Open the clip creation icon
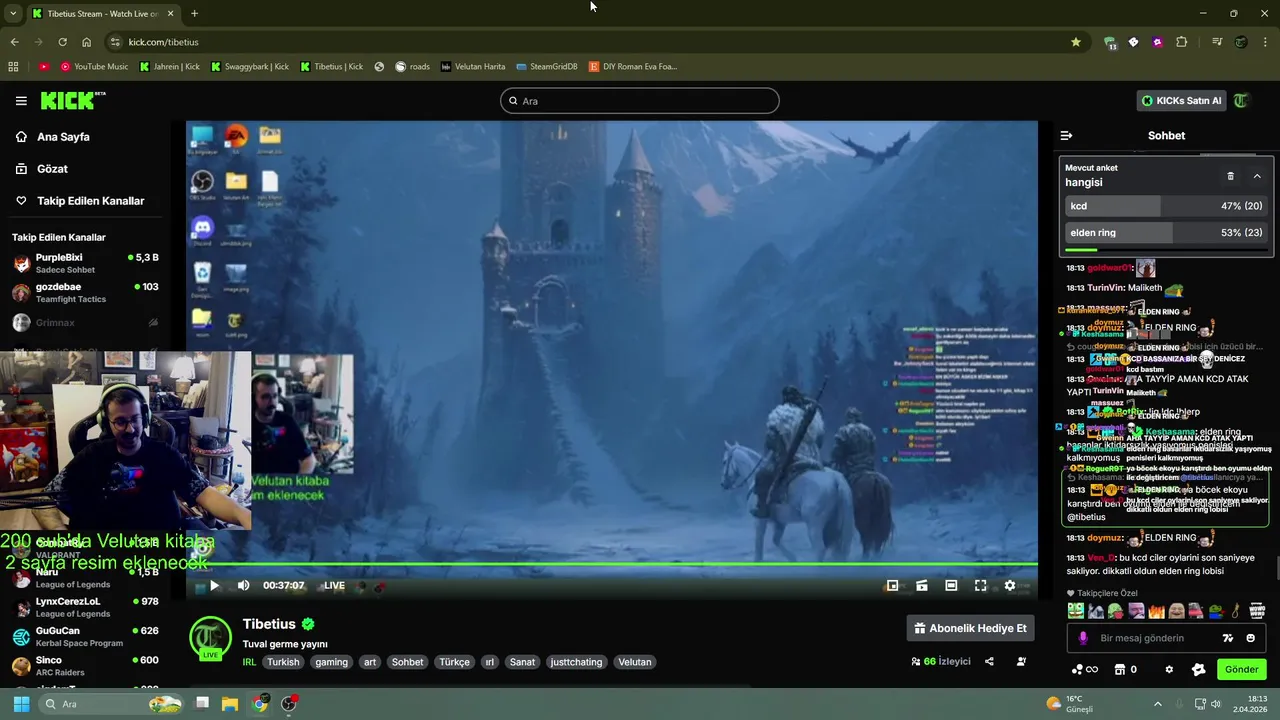Image resolution: width=1280 pixels, height=720 pixels. (x=922, y=586)
